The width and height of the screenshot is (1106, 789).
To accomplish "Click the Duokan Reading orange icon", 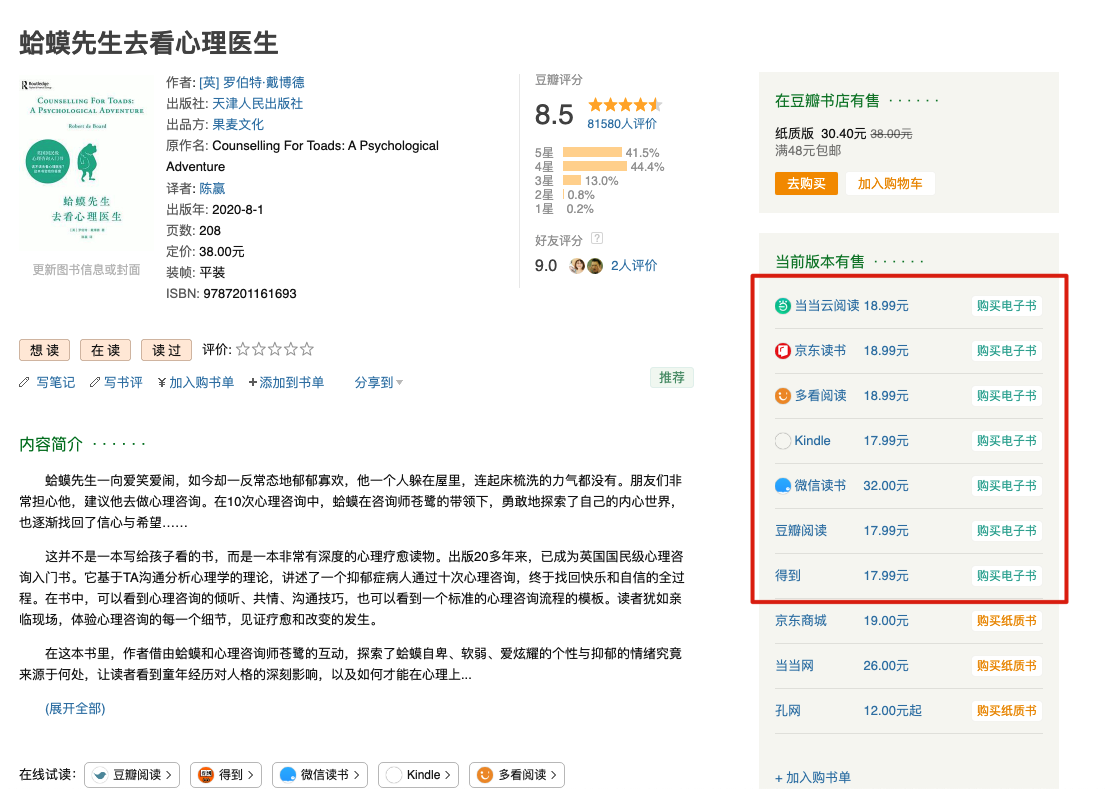I will pos(783,396).
